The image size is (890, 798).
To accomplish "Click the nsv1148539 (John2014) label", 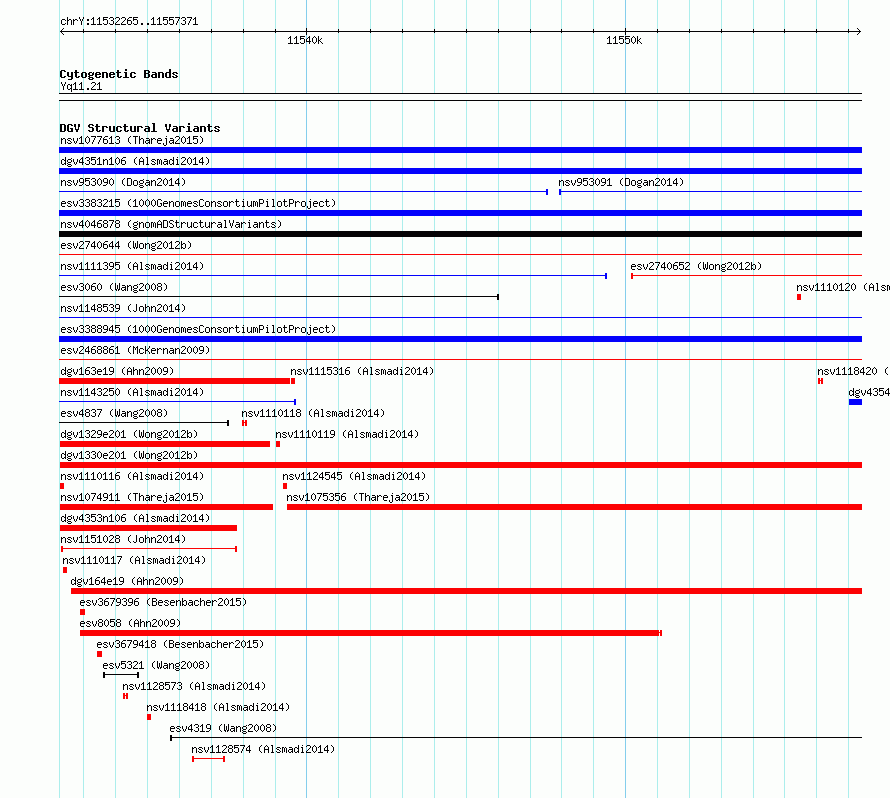I will [123, 308].
